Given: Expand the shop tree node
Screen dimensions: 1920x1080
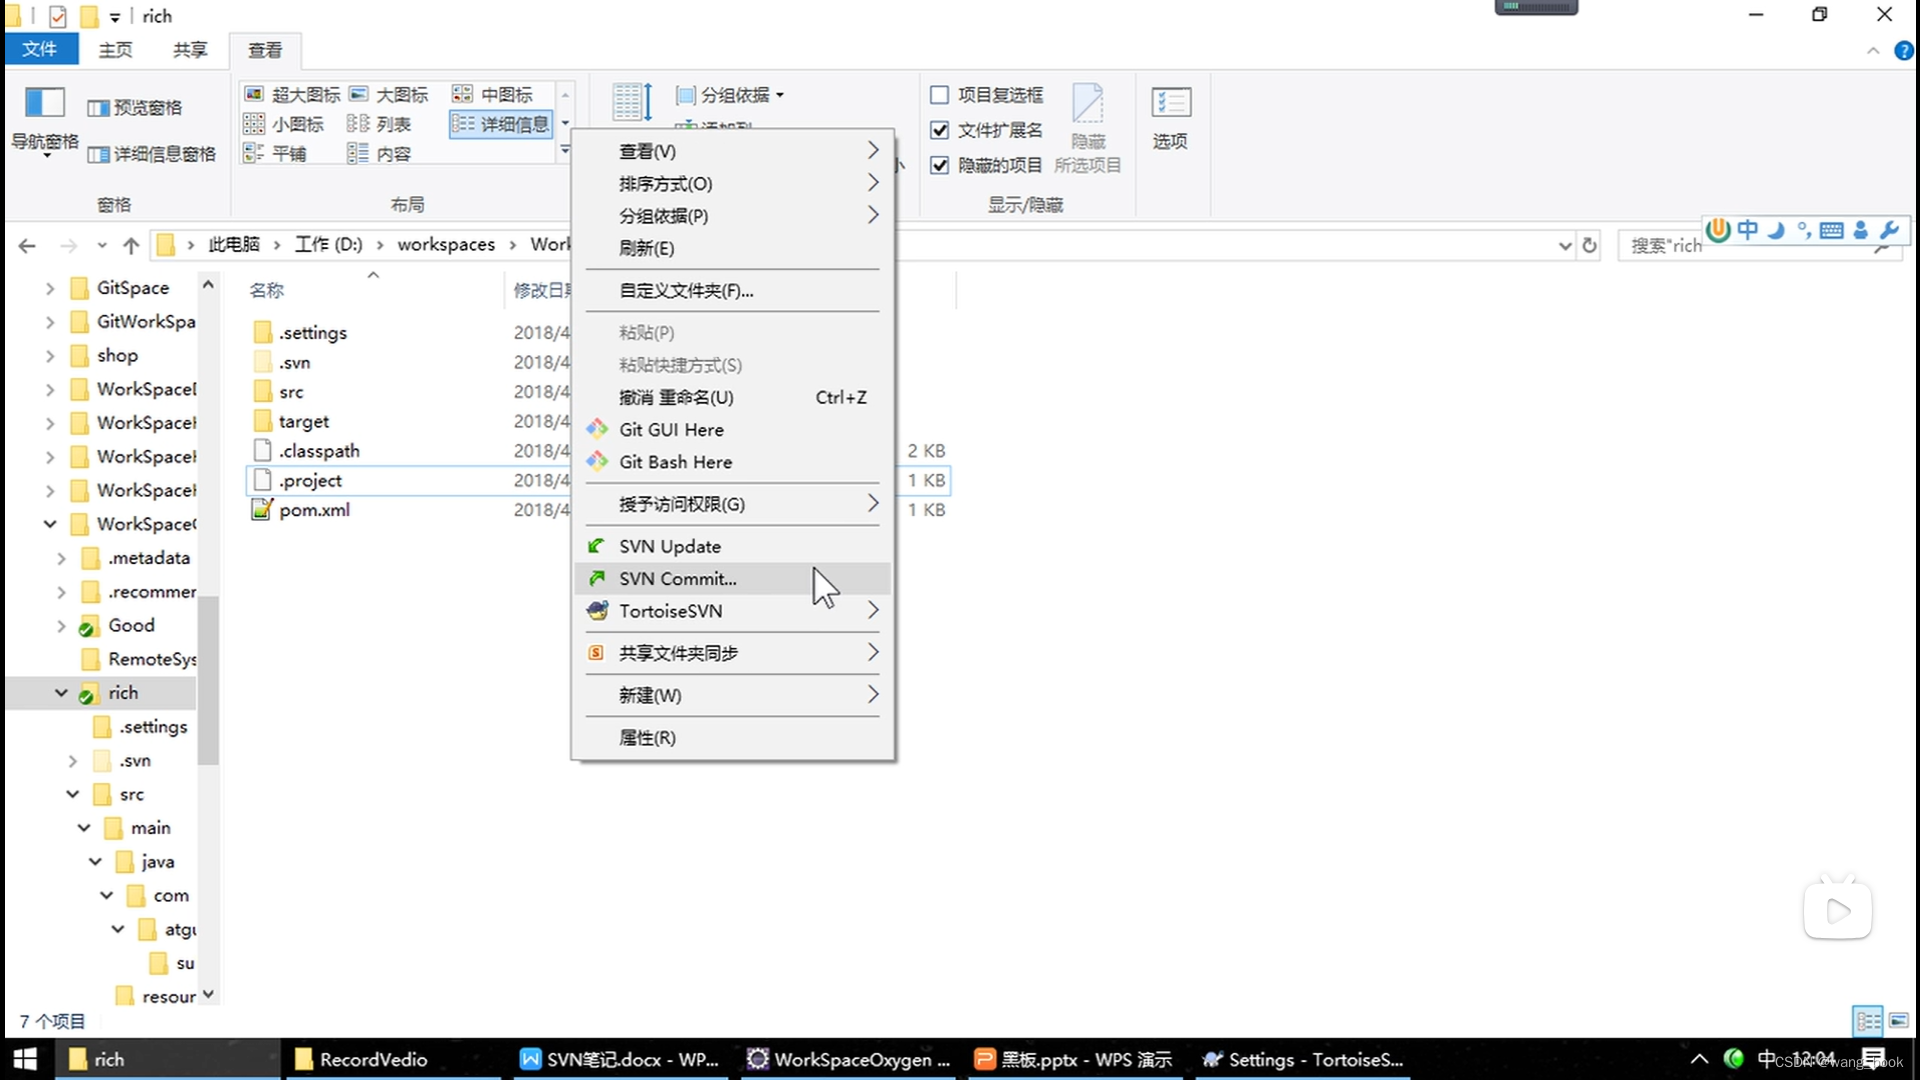Looking at the screenshot, I should [x=49, y=355].
